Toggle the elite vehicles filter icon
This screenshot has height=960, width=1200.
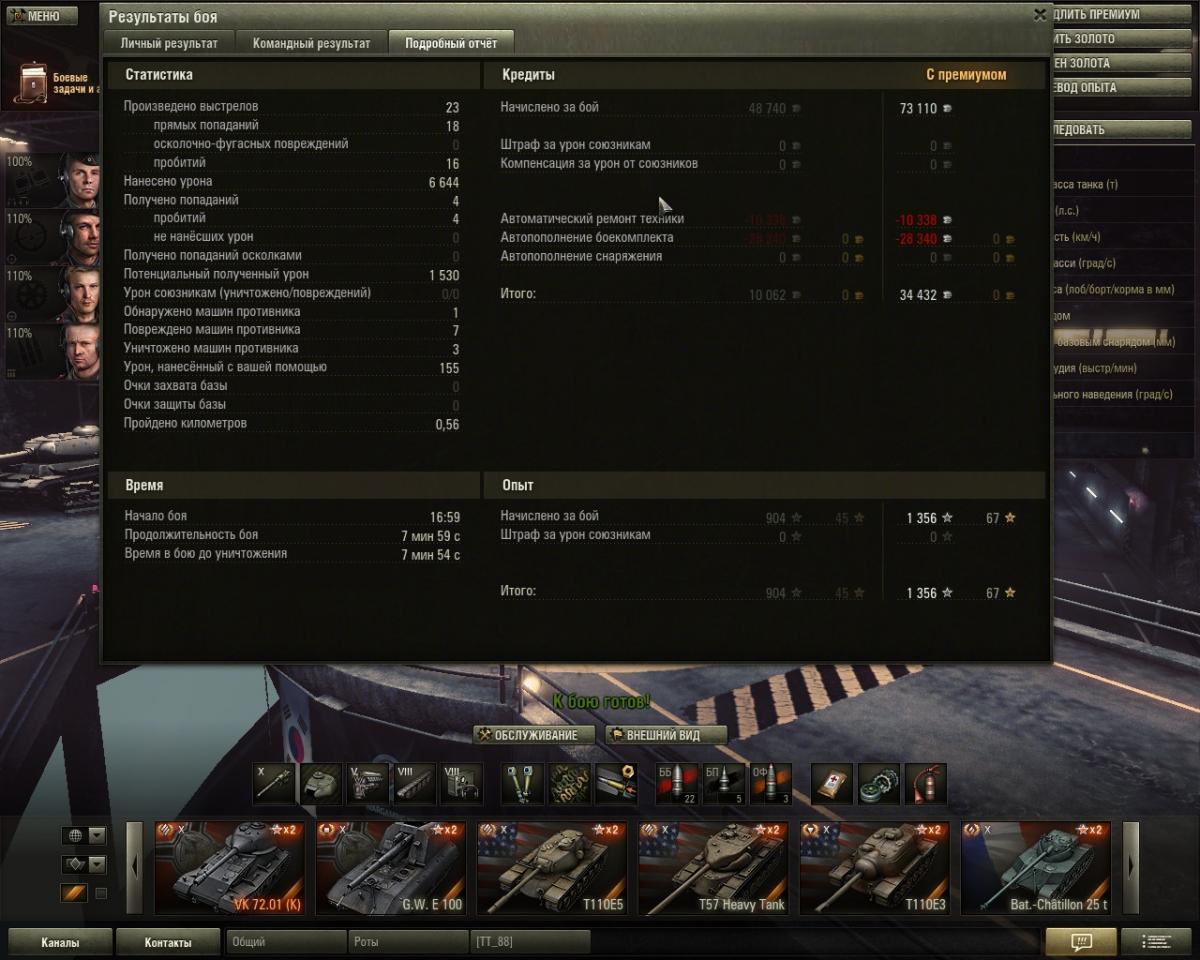[75, 893]
